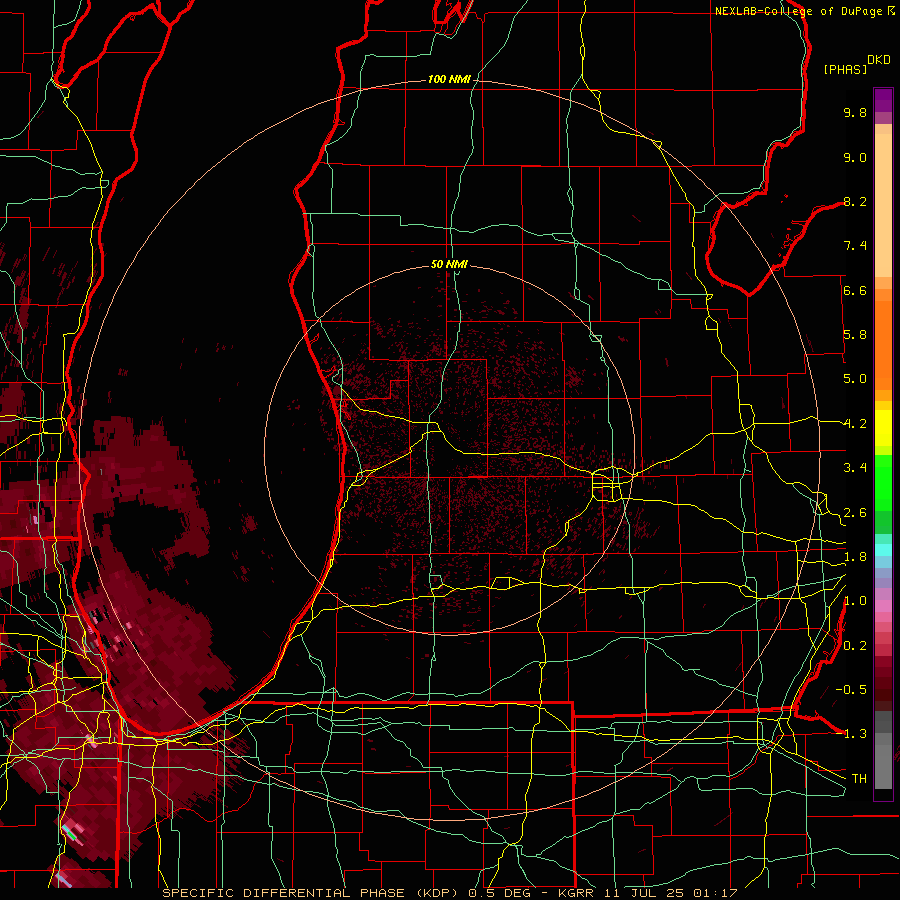900x900 pixels.
Task: Select the gray segment at the color bar bottom
Action: coord(883,750)
